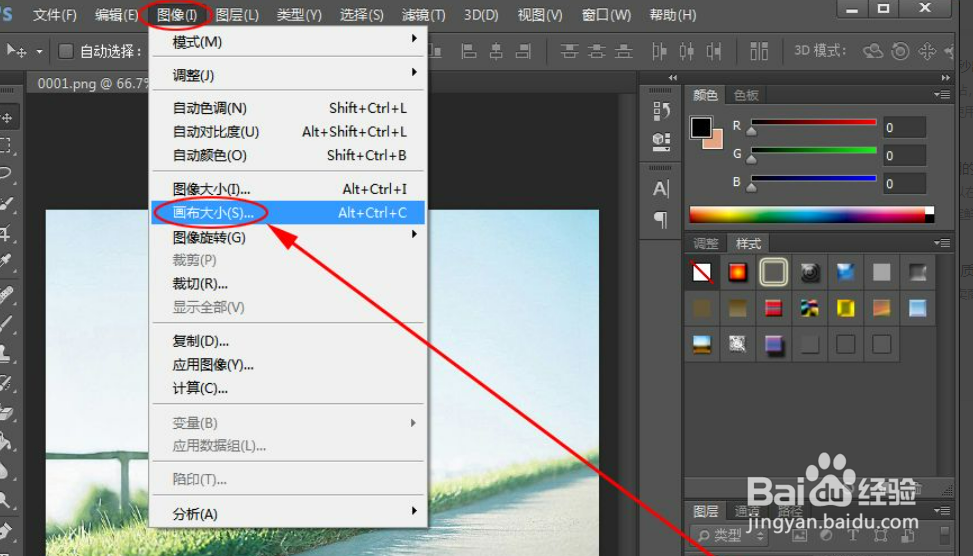Click the foreground black color swatch

(701, 127)
